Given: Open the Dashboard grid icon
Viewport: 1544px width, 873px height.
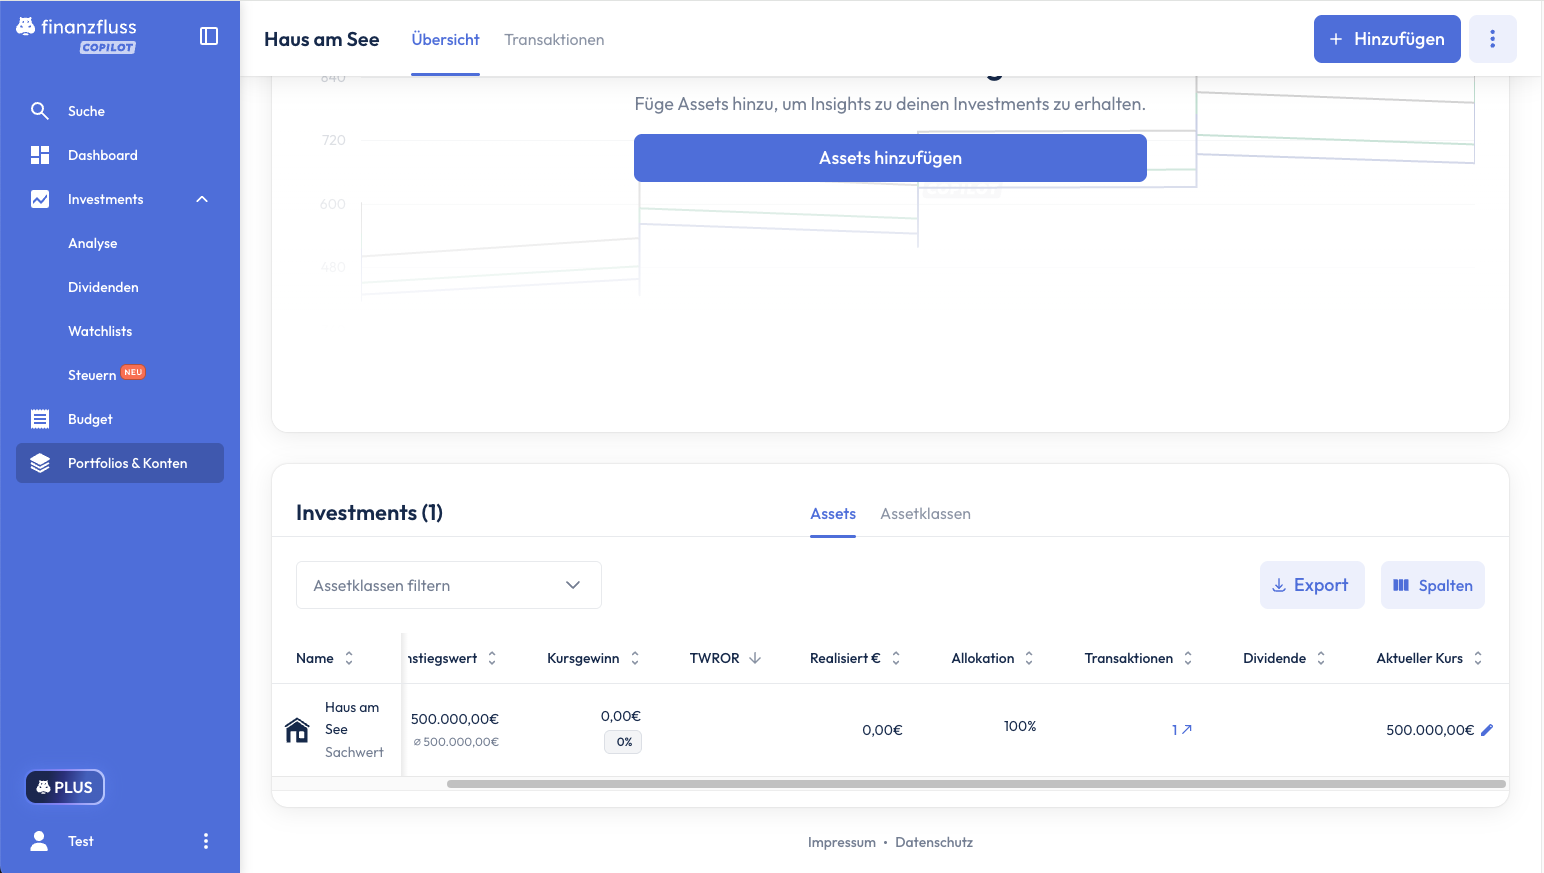Looking at the screenshot, I should [40, 155].
